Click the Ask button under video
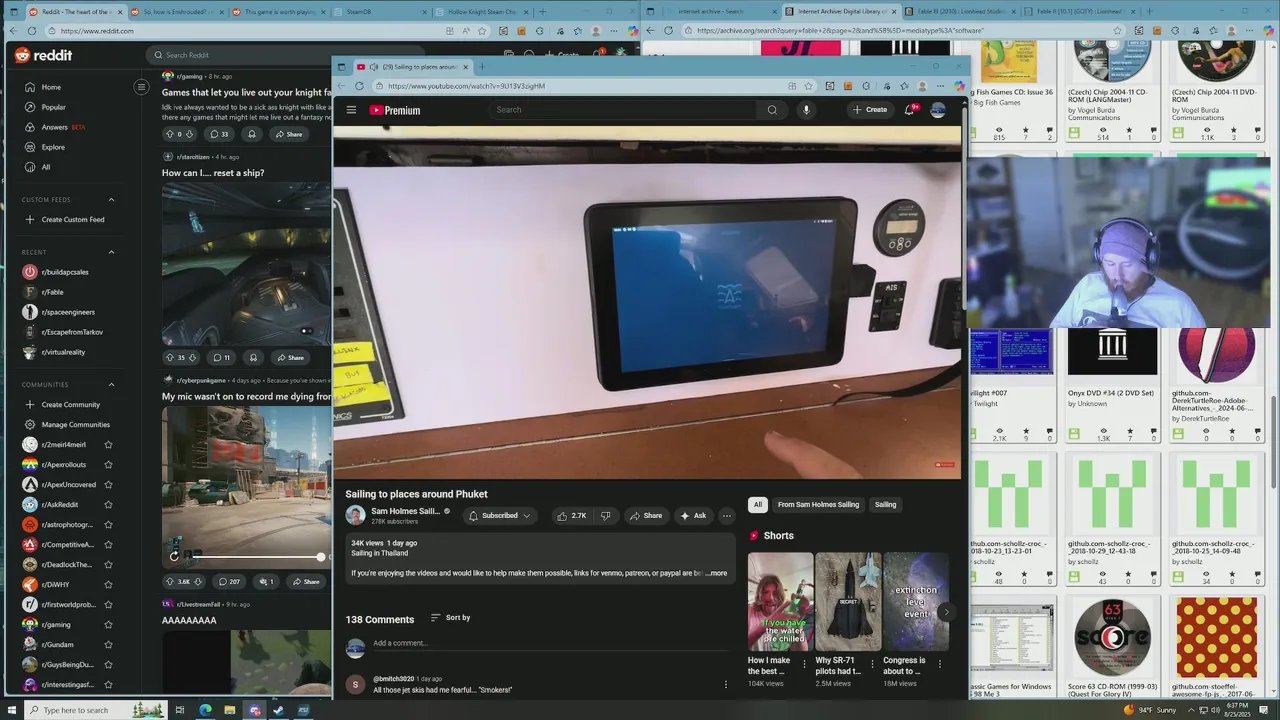 click(693, 516)
